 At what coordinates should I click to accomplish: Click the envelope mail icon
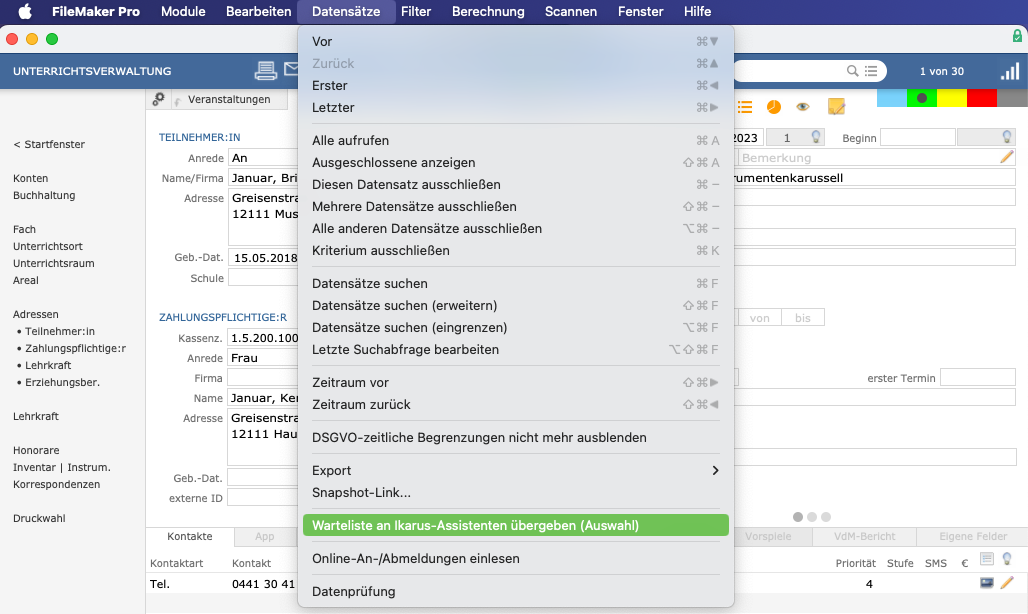[x=291, y=69]
